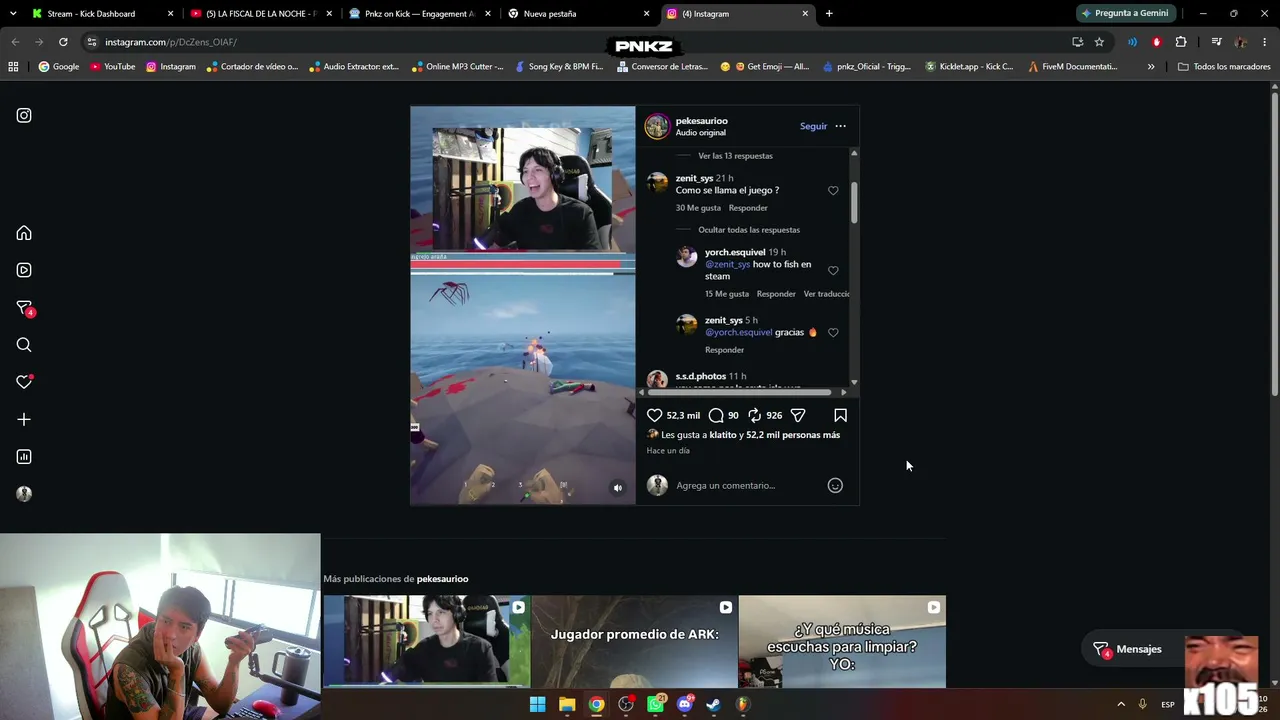This screenshot has width=1280, height=720.
Task: Share the post via send icon
Action: (x=798, y=415)
